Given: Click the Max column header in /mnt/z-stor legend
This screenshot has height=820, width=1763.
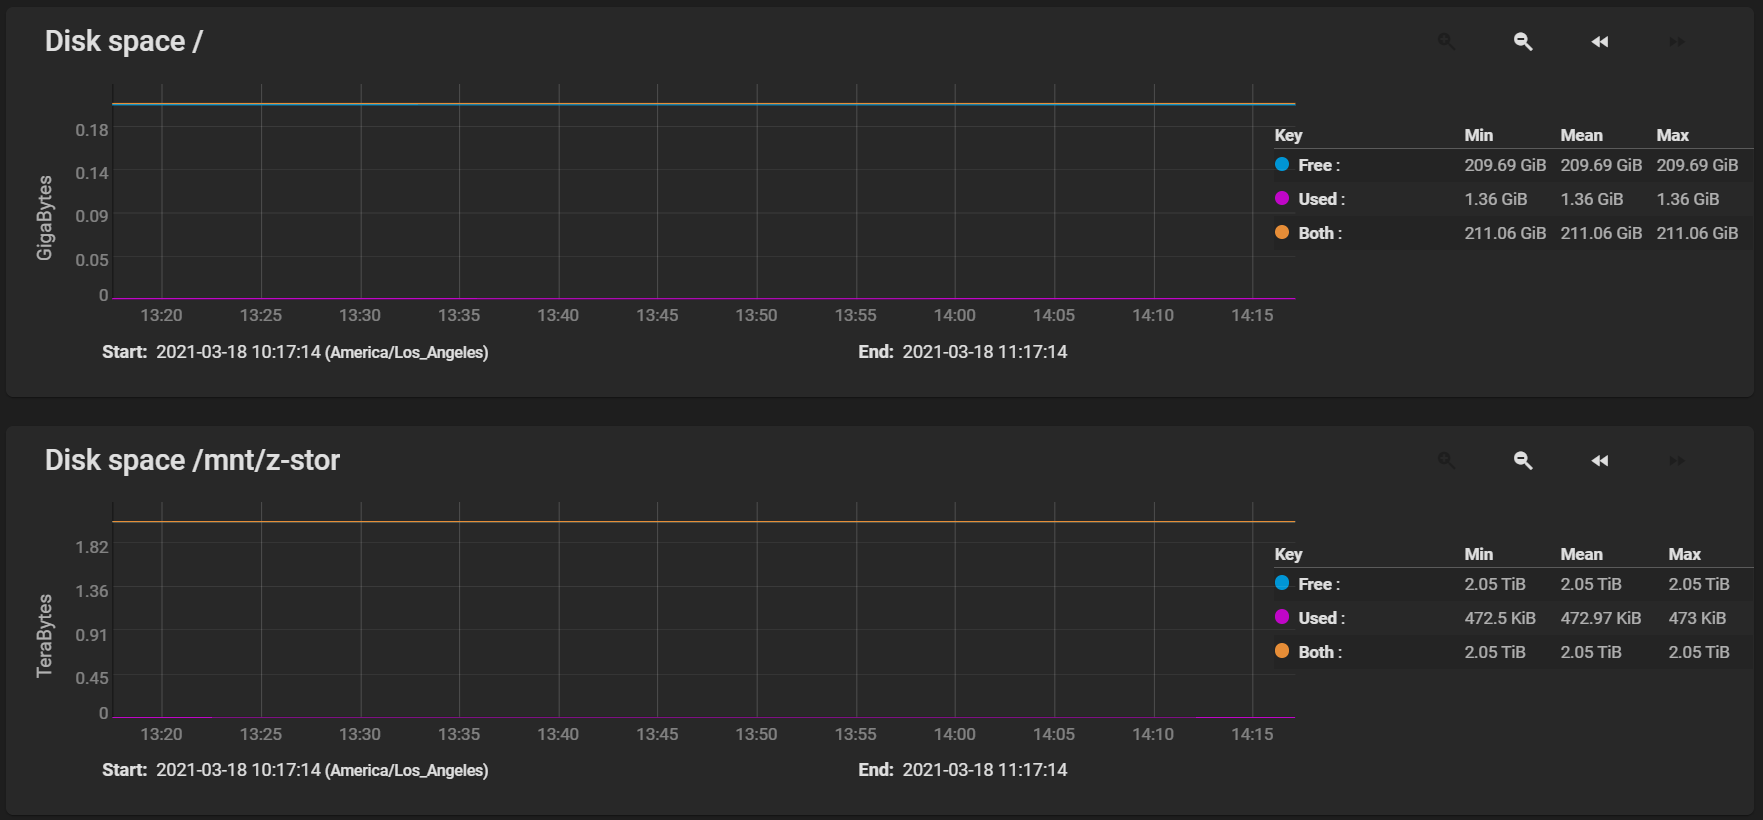Looking at the screenshot, I should coord(1684,554).
